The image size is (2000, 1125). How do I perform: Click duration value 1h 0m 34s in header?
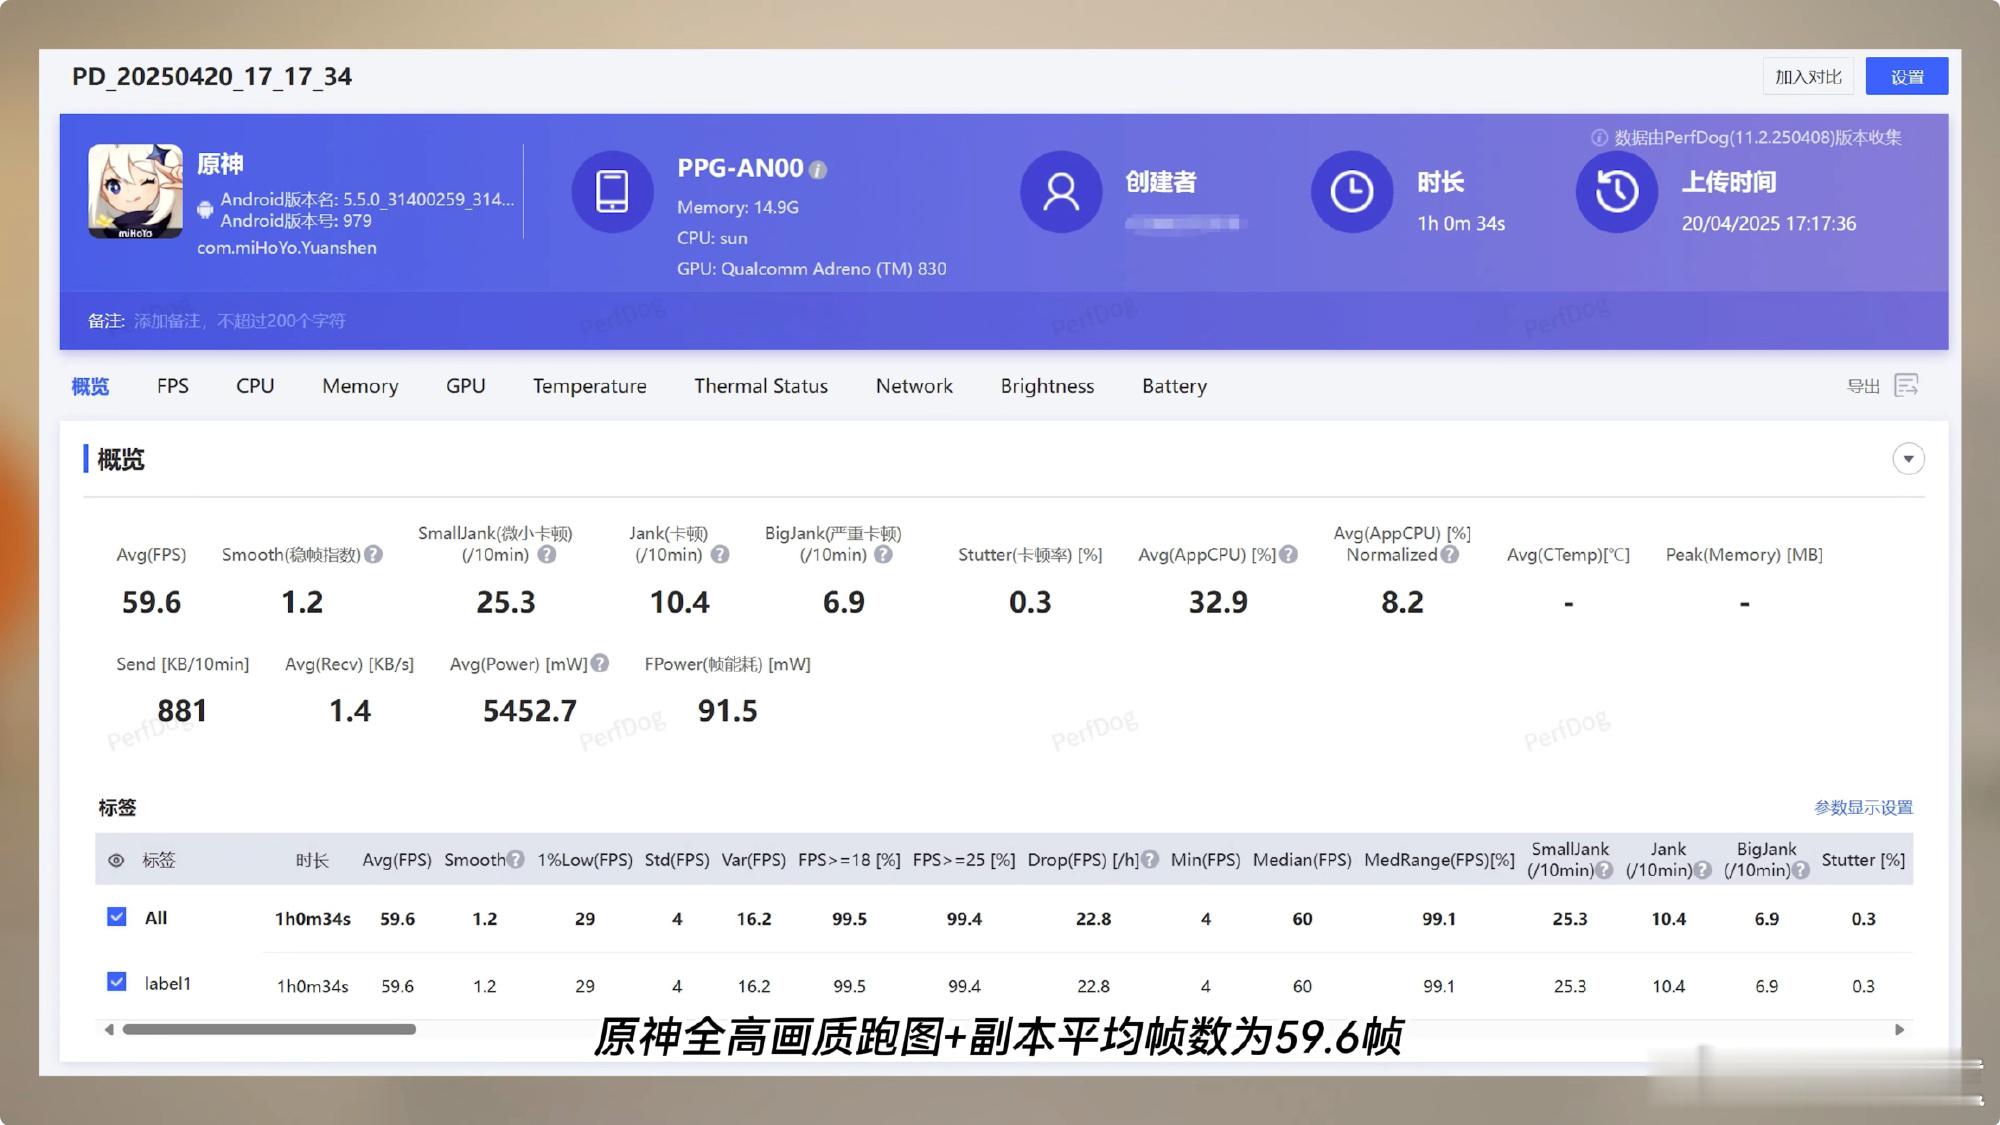pyautogui.click(x=1461, y=224)
